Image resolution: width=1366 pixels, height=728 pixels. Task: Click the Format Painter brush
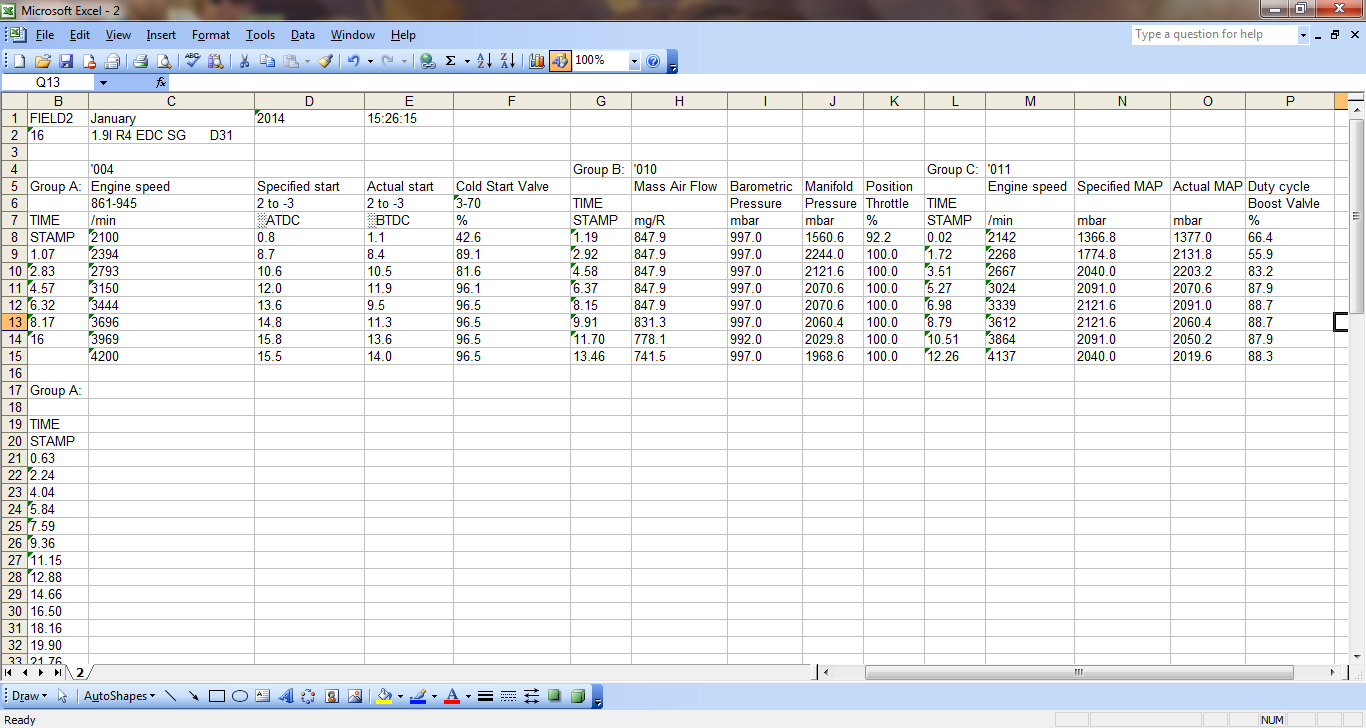point(325,61)
